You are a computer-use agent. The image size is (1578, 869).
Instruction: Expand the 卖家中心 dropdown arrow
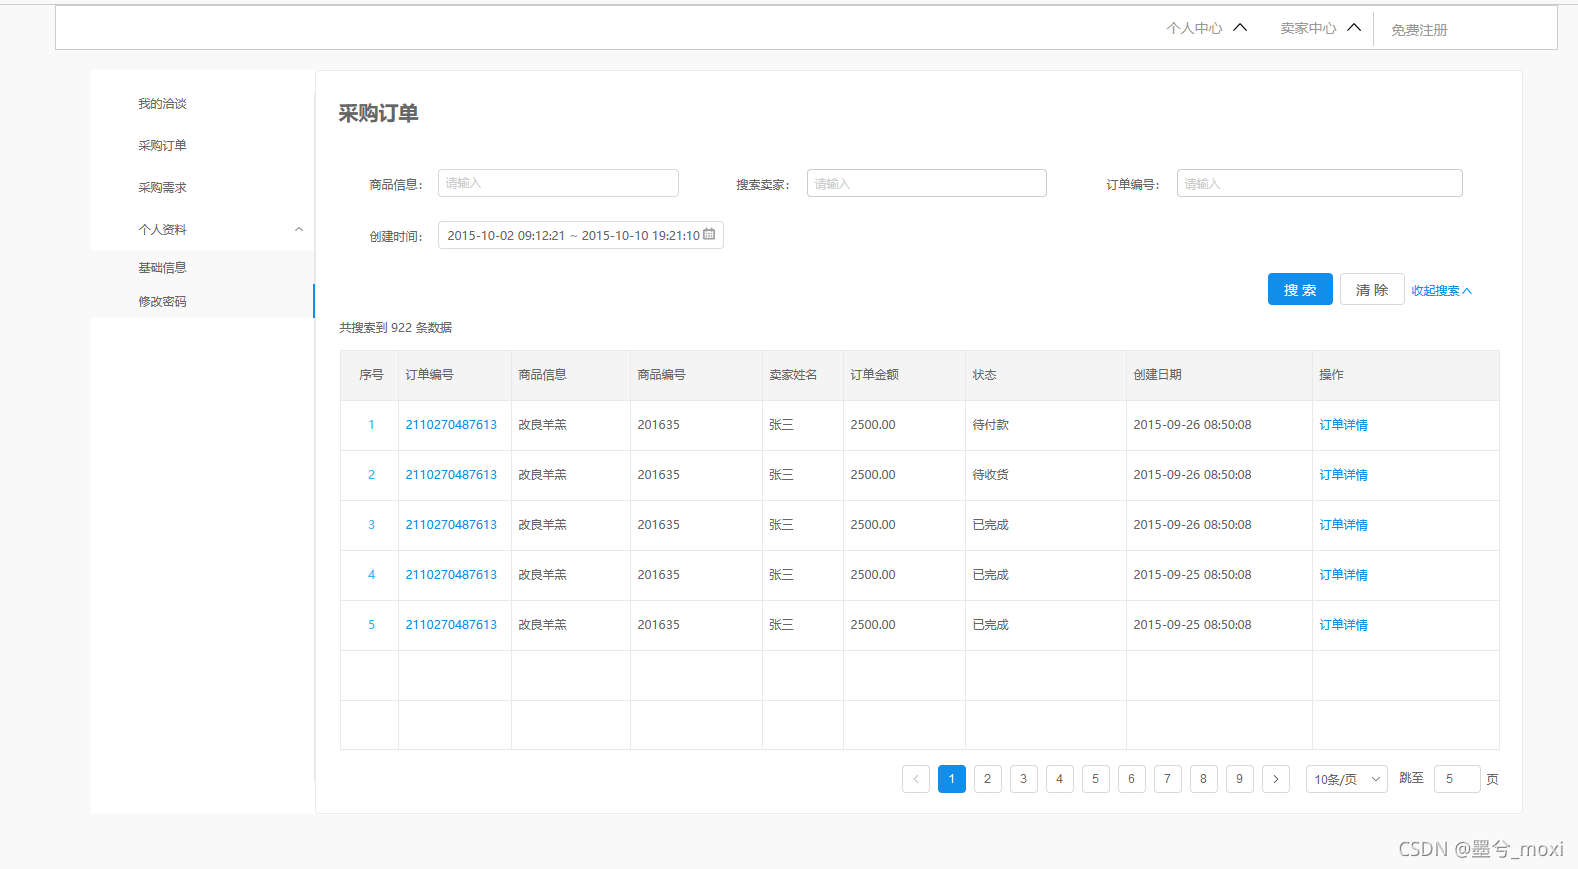pos(1354,28)
